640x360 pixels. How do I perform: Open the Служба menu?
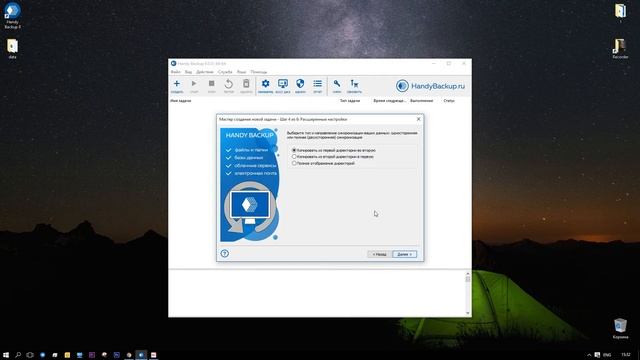[x=225, y=72]
